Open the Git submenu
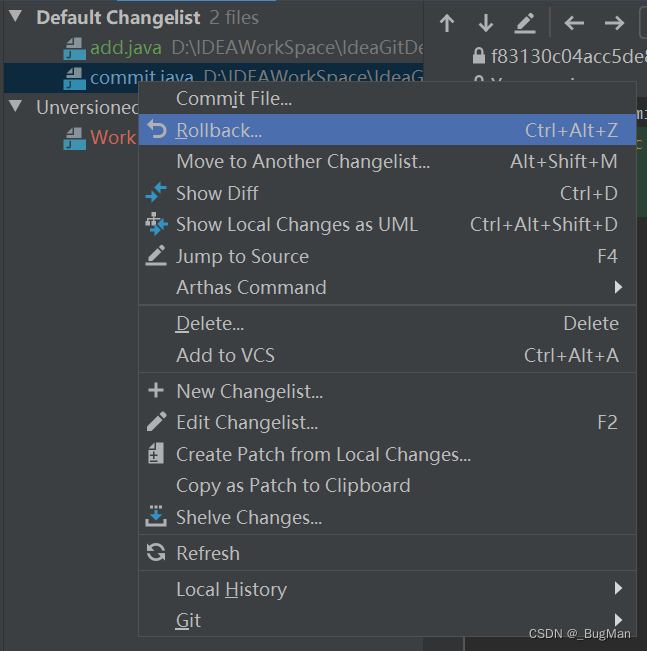 387,621
